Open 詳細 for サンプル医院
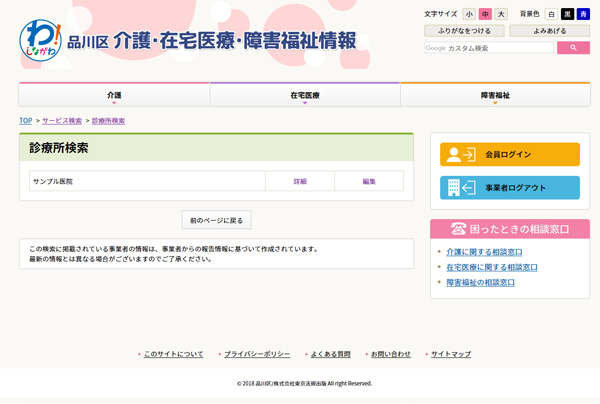Screen dimensions: 600x404 (x=300, y=181)
